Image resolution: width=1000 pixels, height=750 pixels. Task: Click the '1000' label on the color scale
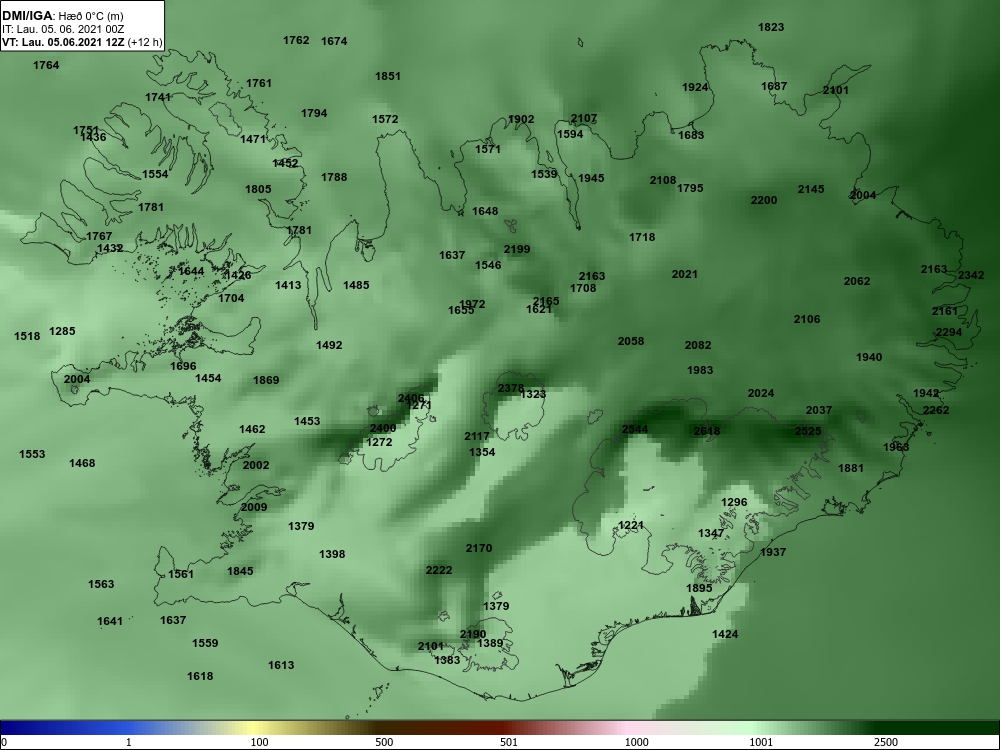coord(636,742)
